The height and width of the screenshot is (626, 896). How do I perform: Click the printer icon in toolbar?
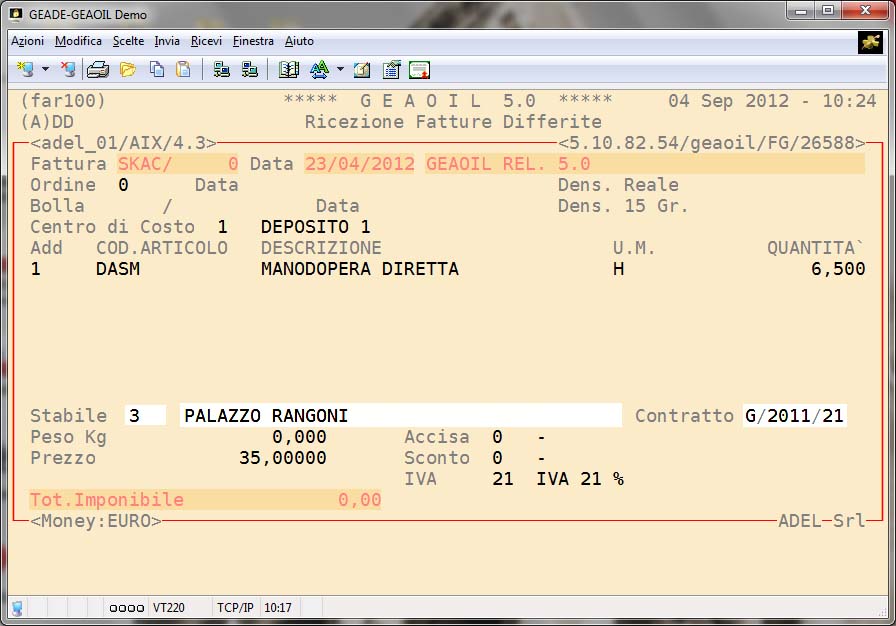[98, 69]
